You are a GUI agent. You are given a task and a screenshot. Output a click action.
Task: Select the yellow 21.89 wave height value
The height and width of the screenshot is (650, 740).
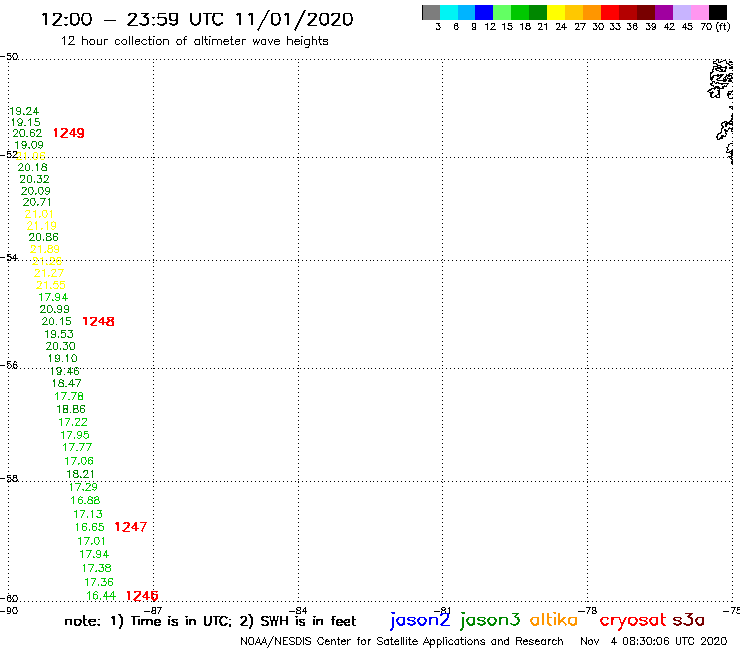click(x=45, y=249)
